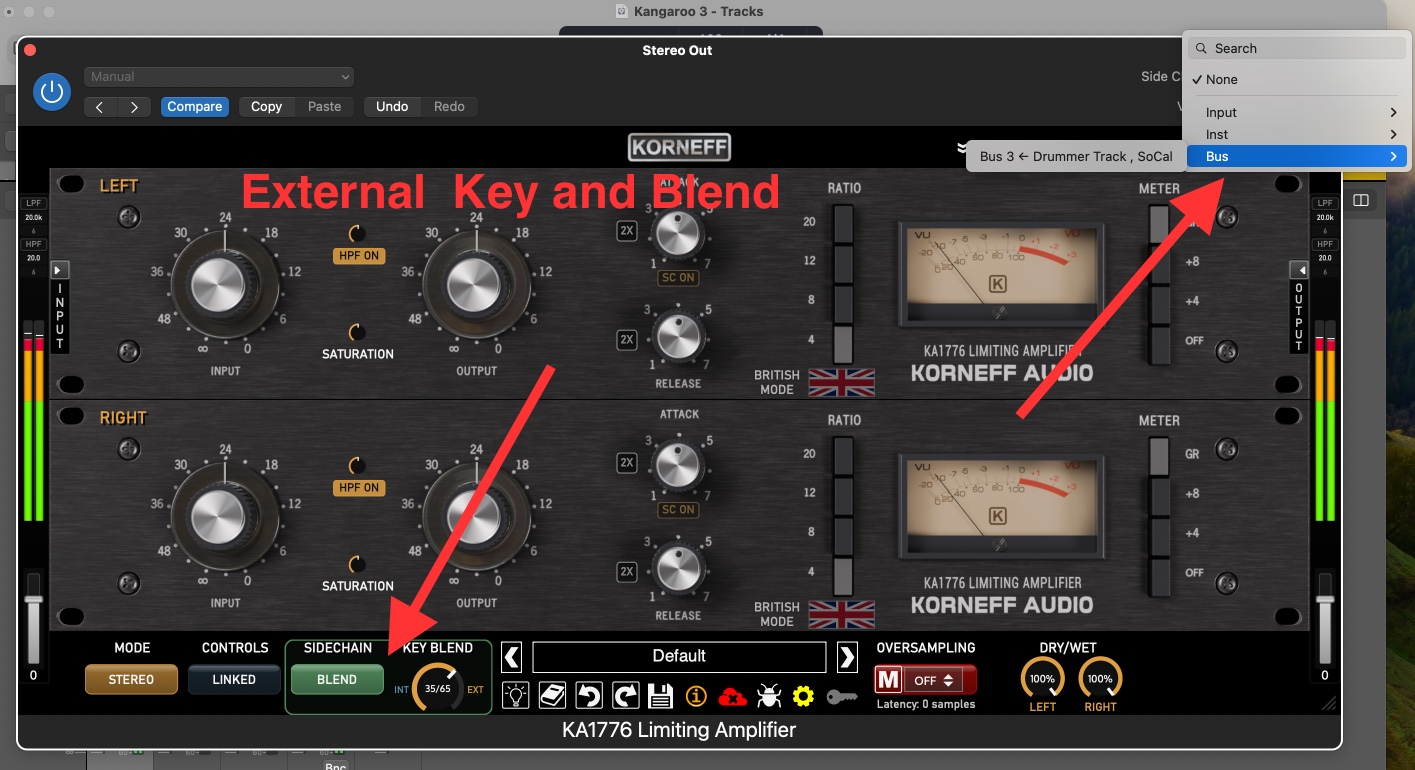Click the LEFT Saturation knob
The image size is (1415, 770).
point(356,333)
